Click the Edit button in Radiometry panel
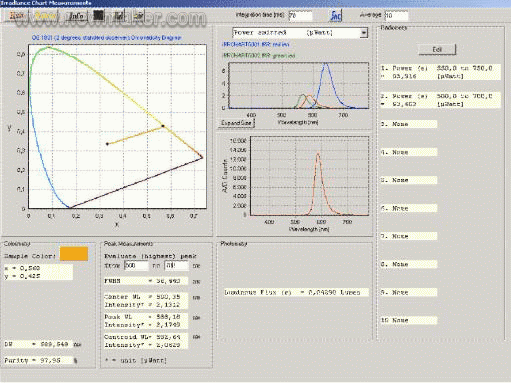Screen dimensions: 511x383 pos(437,49)
